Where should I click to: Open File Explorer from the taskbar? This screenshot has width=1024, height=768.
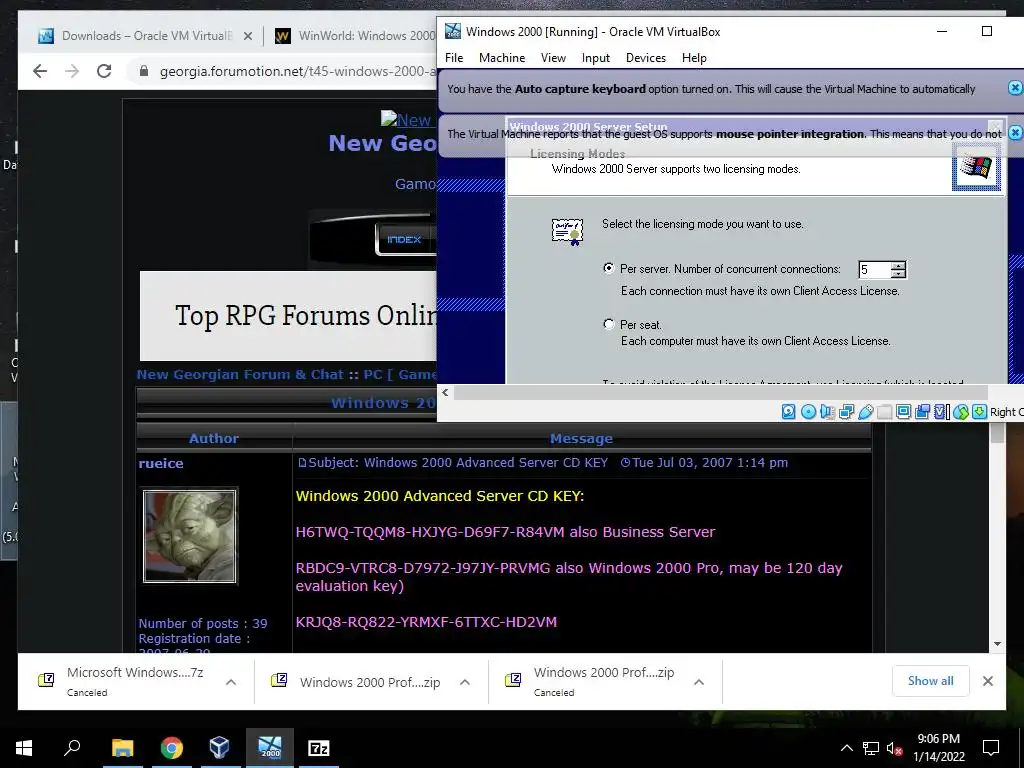(x=122, y=748)
